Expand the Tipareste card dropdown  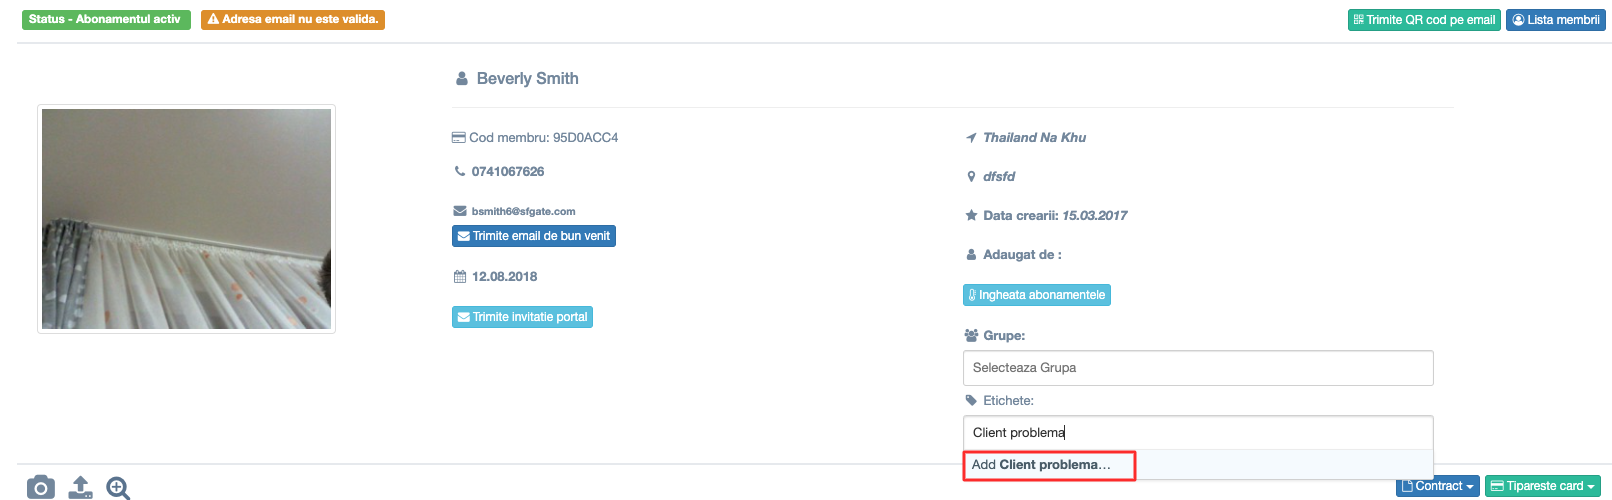pyautogui.click(x=1543, y=486)
